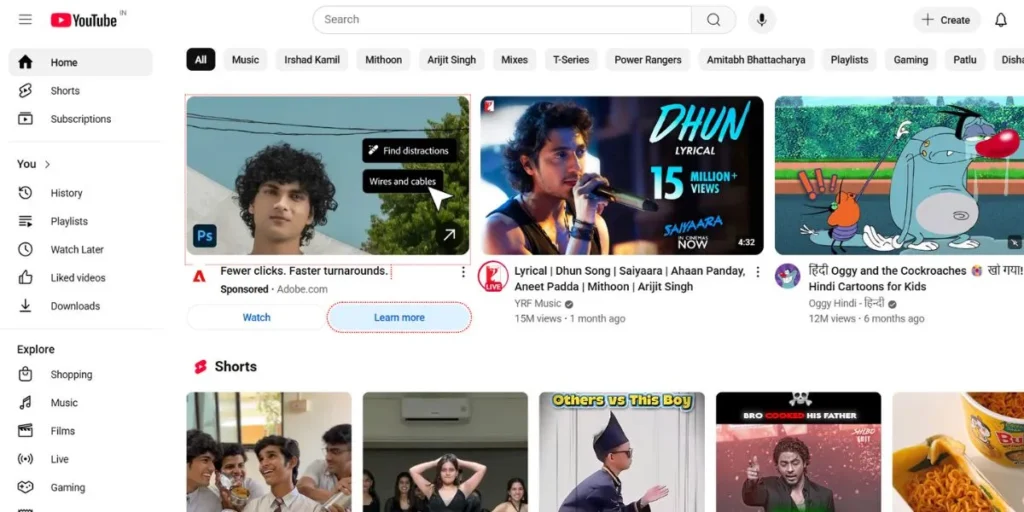Open the hamburger guide menu
The width and height of the screenshot is (1024, 512).
tap(25, 20)
